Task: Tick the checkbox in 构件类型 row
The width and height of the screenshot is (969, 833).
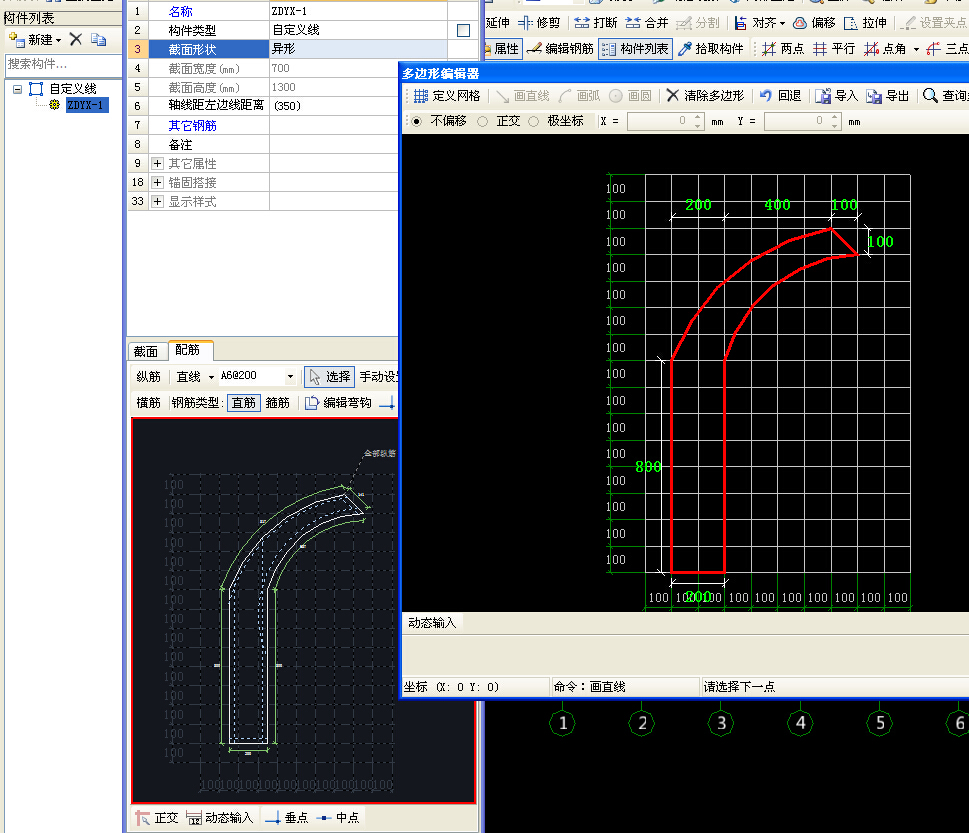Action: pos(463,30)
